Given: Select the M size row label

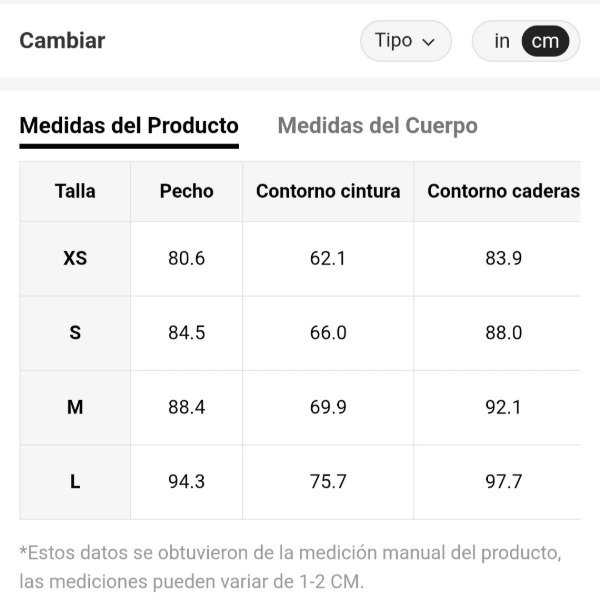Looking at the screenshot, I should click(x=75, y=407).
